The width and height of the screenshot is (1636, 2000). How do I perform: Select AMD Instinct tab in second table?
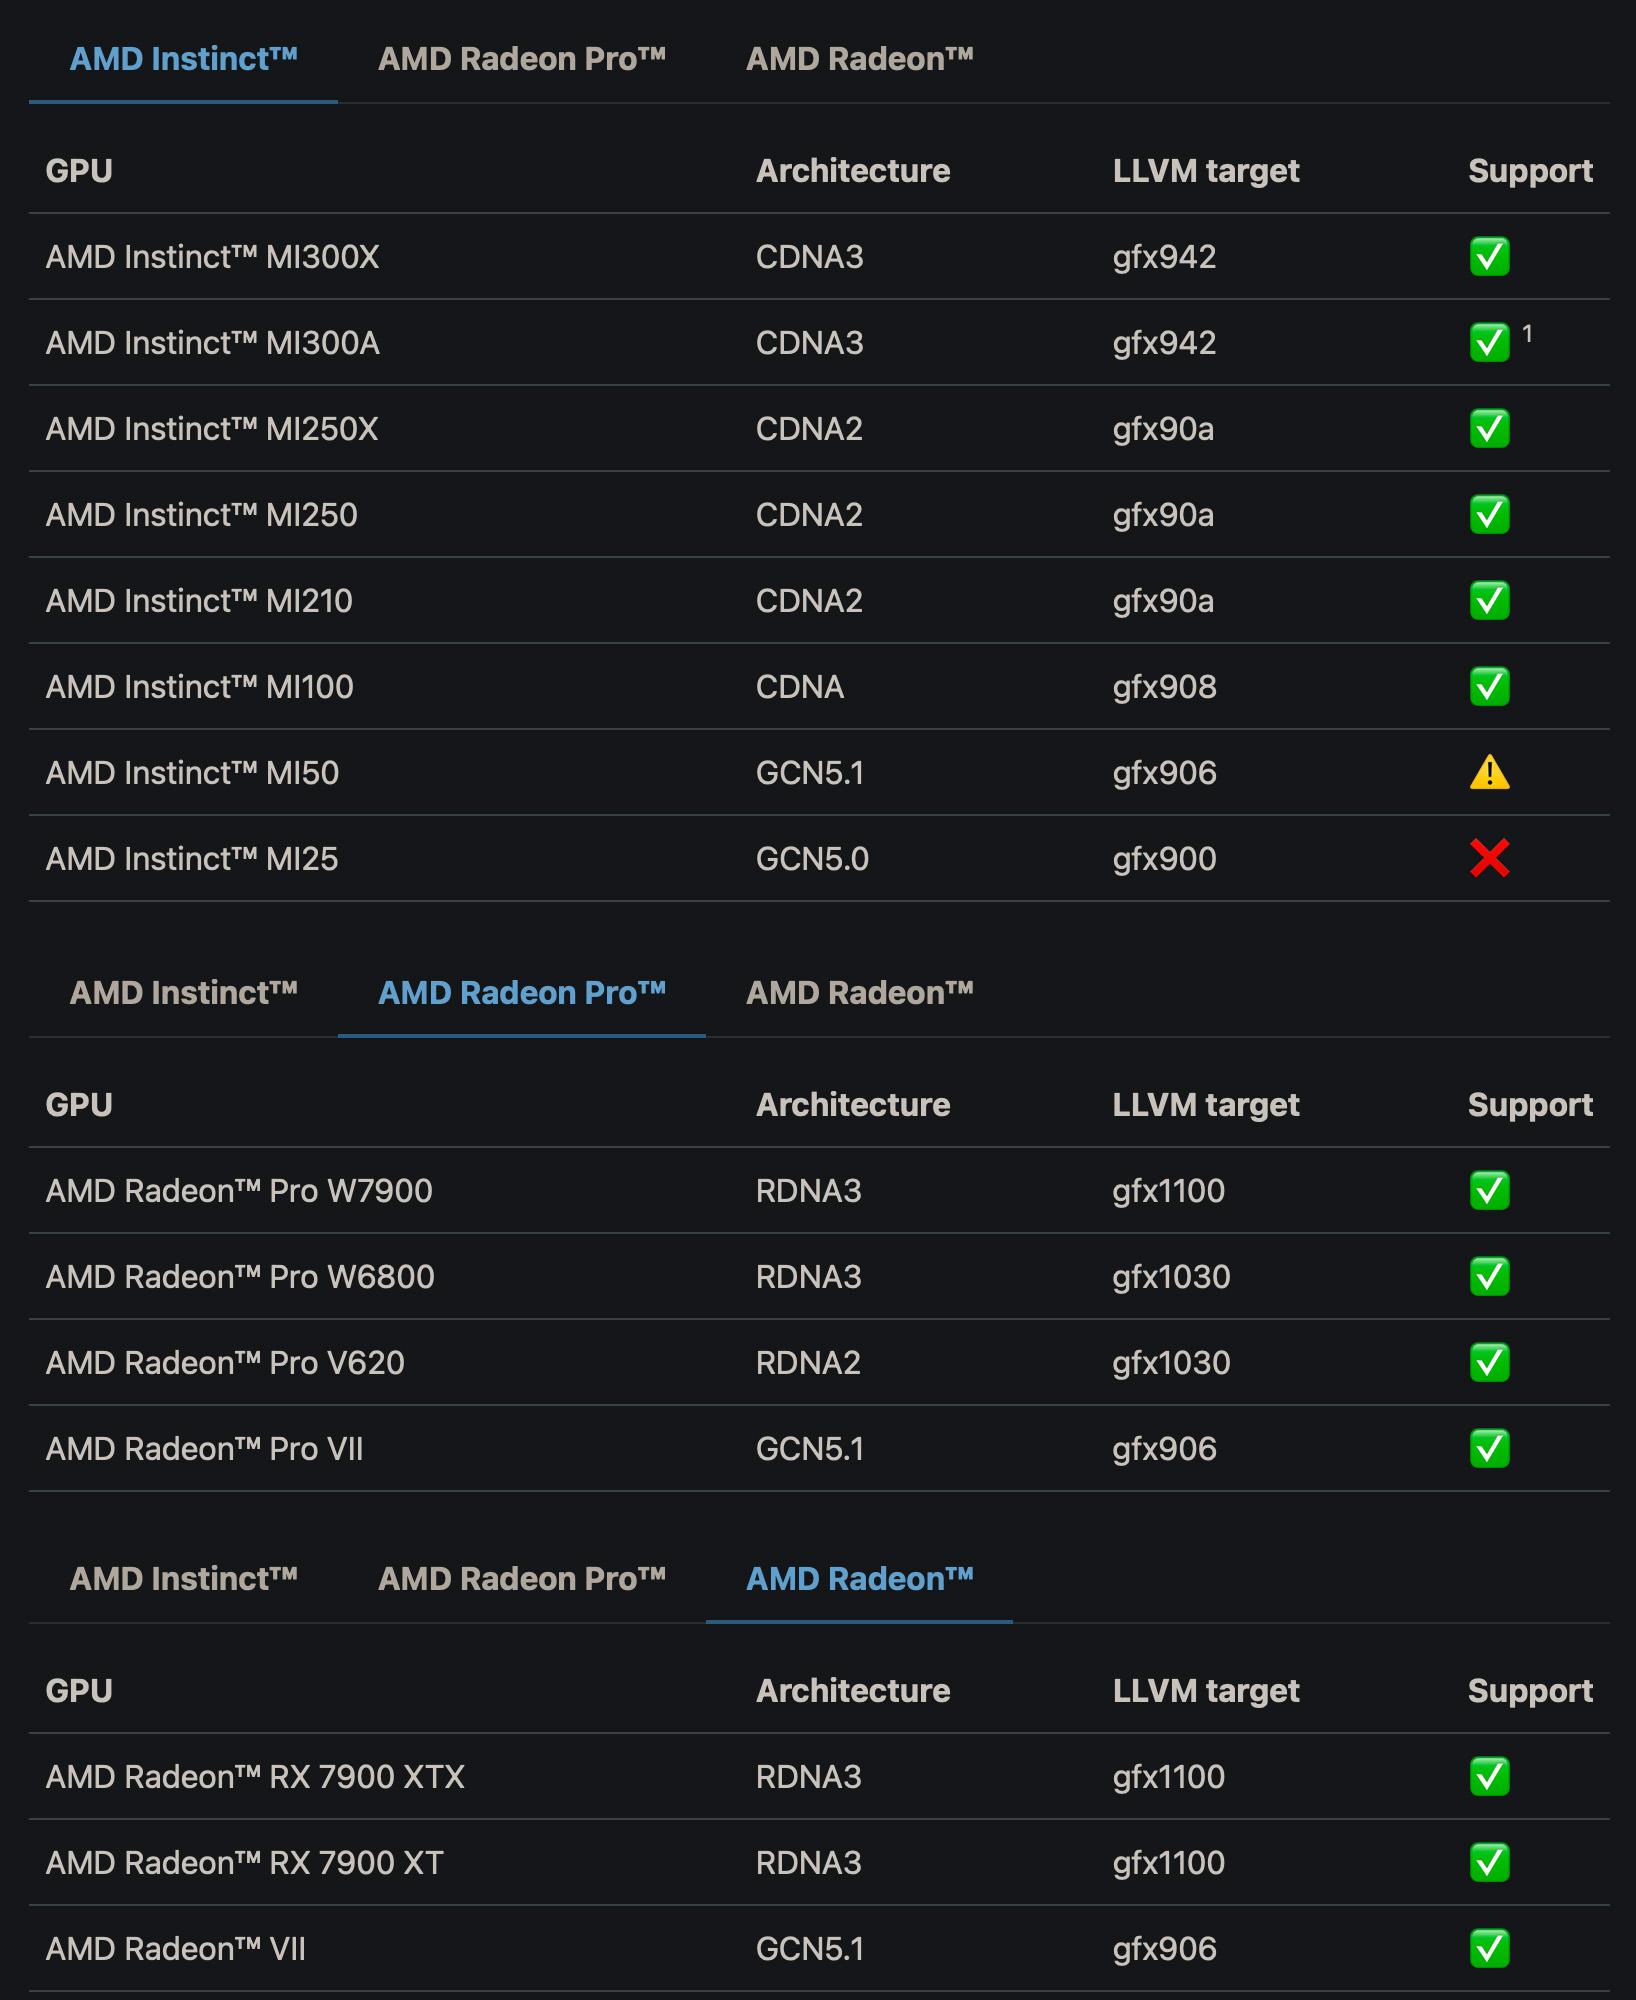coord(183,993)
